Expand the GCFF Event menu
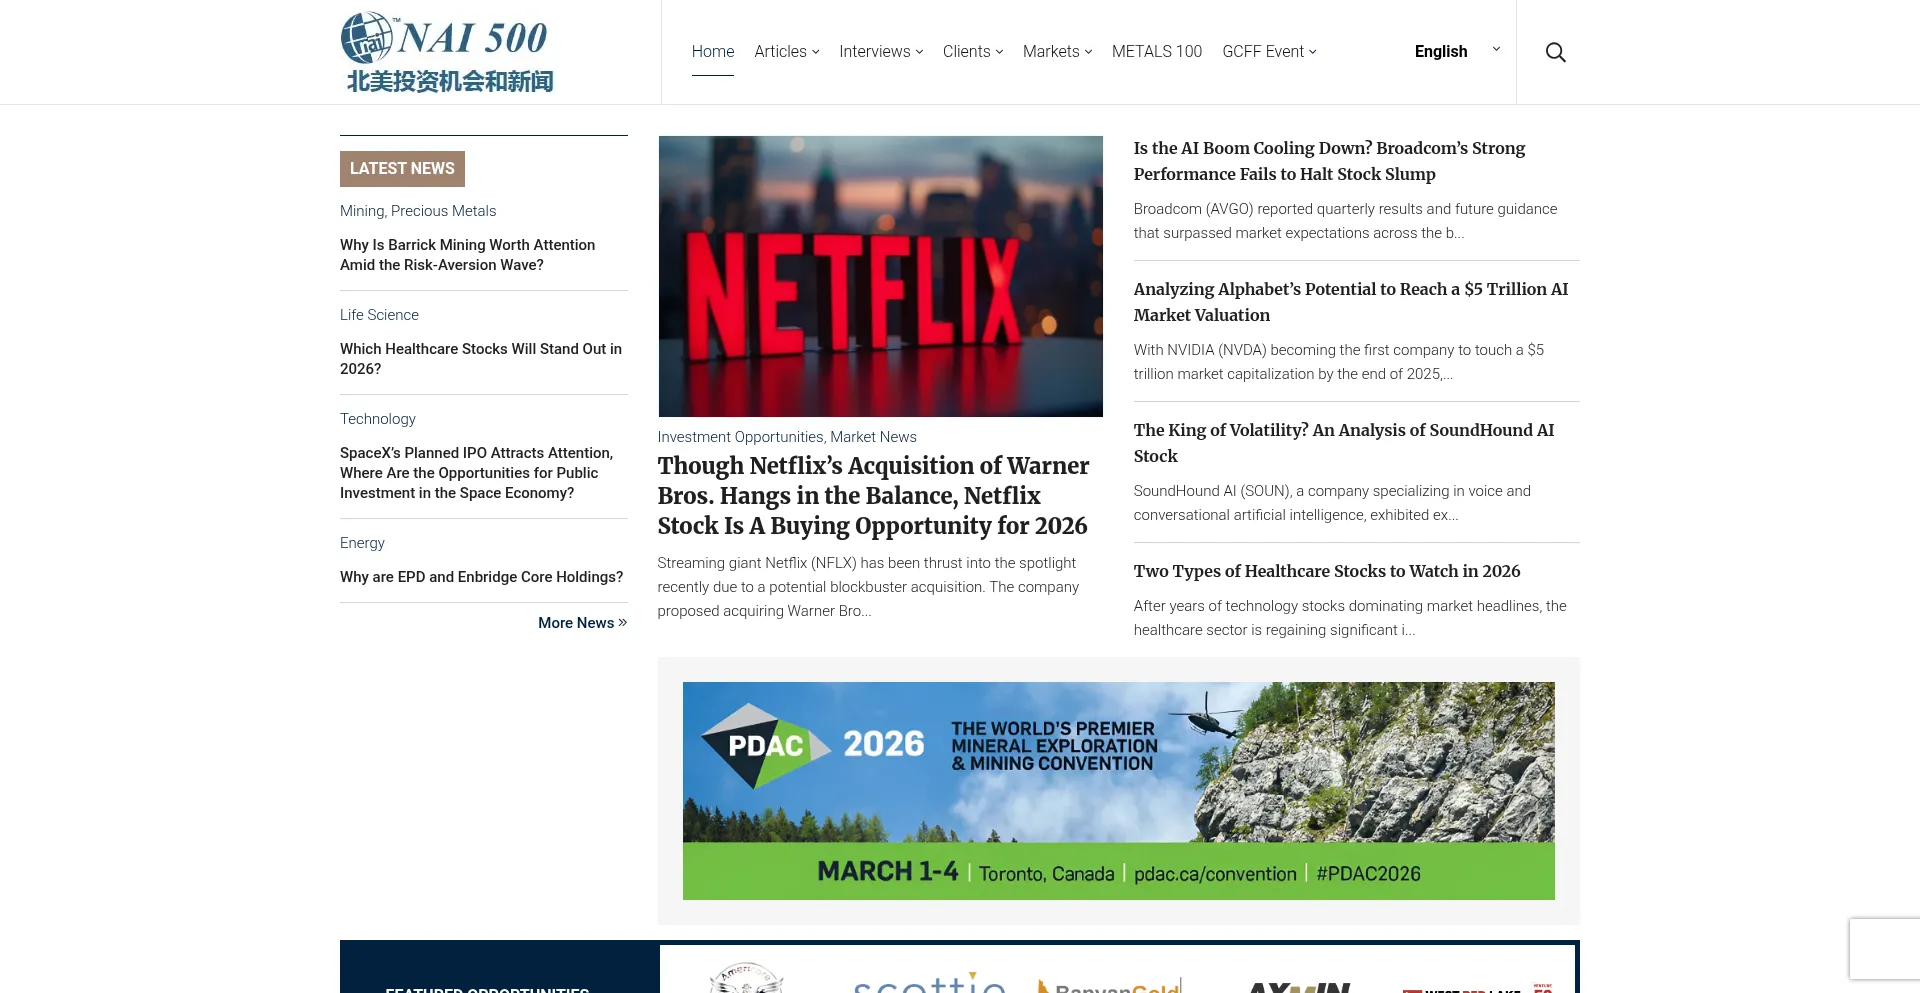Viewport: 1920px width, 993px height. (1268, 51)
